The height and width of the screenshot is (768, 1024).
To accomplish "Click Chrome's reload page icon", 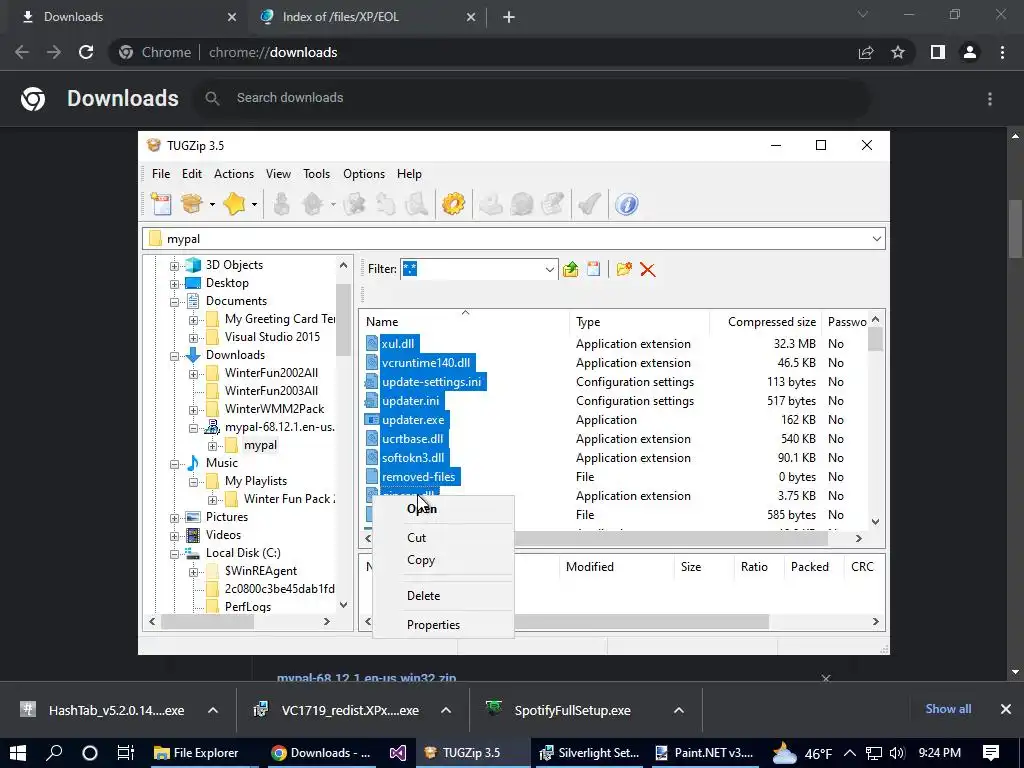I will click(86, 52).
